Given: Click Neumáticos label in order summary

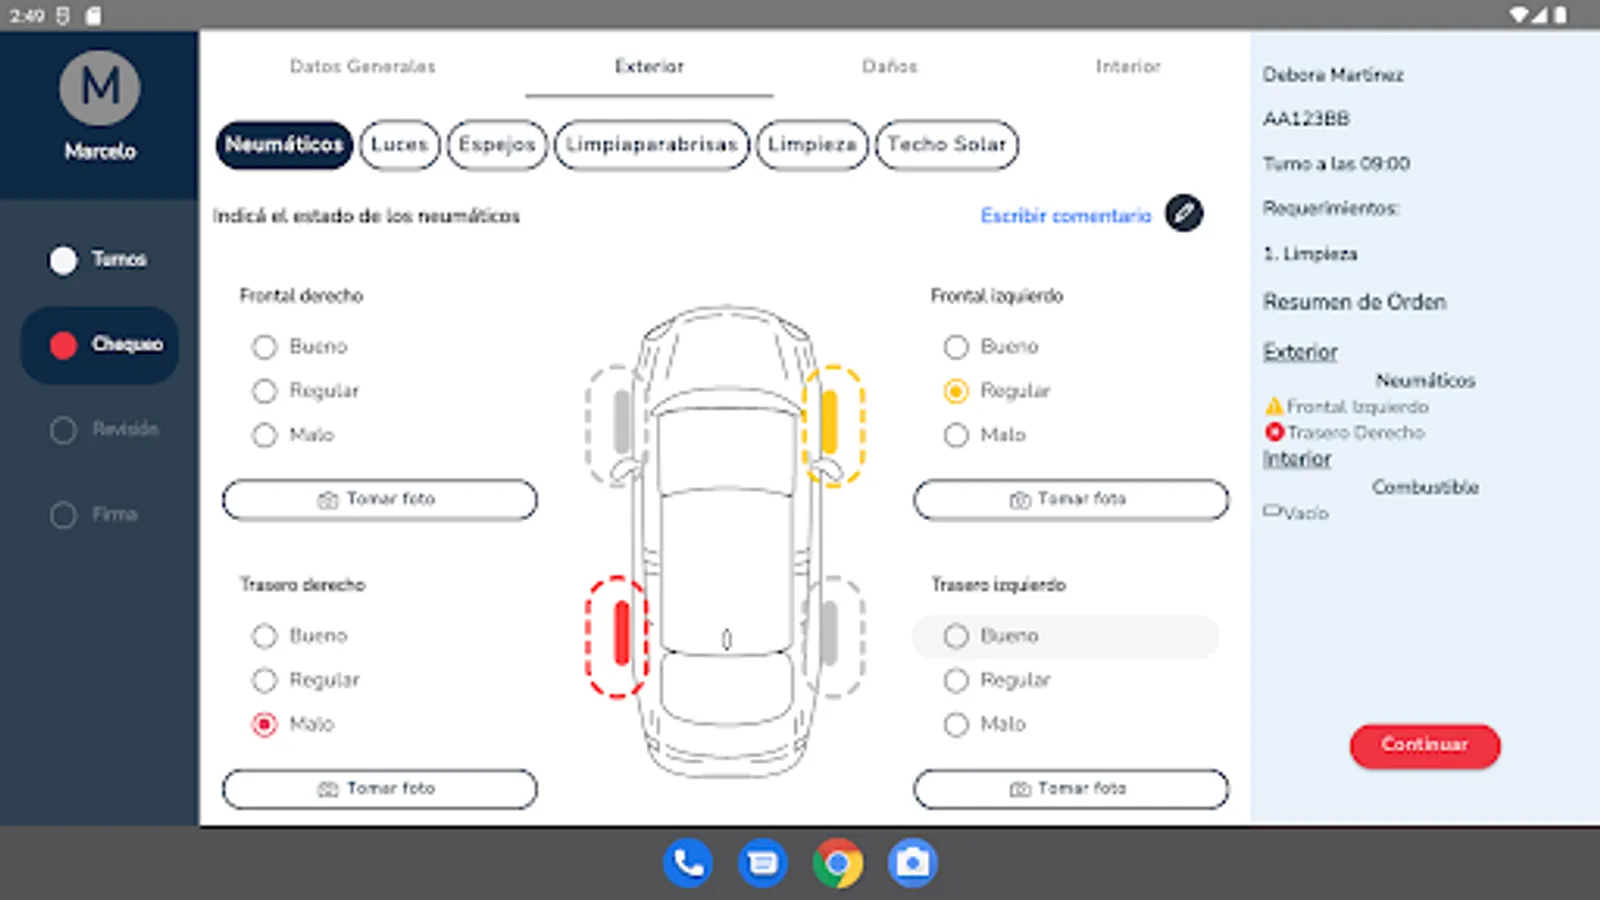Looking at the screenshot, I should (x=1425, y=380).
